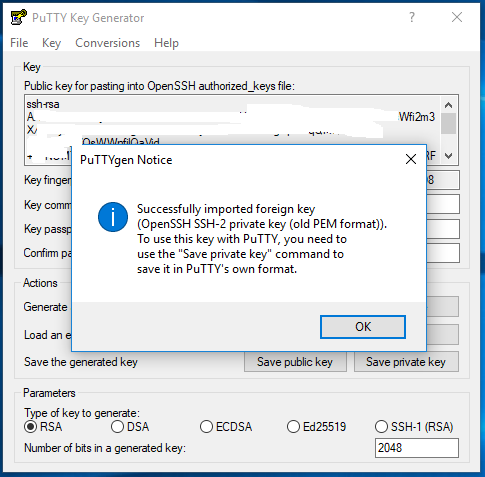The image size is (485, 477).
Task: Open the Key menu
Action: (51, 43)
